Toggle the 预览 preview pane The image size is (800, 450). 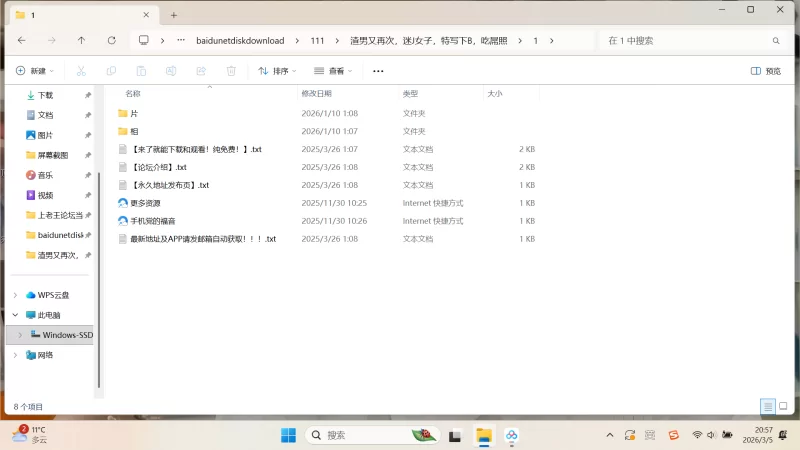coord(766,71)
